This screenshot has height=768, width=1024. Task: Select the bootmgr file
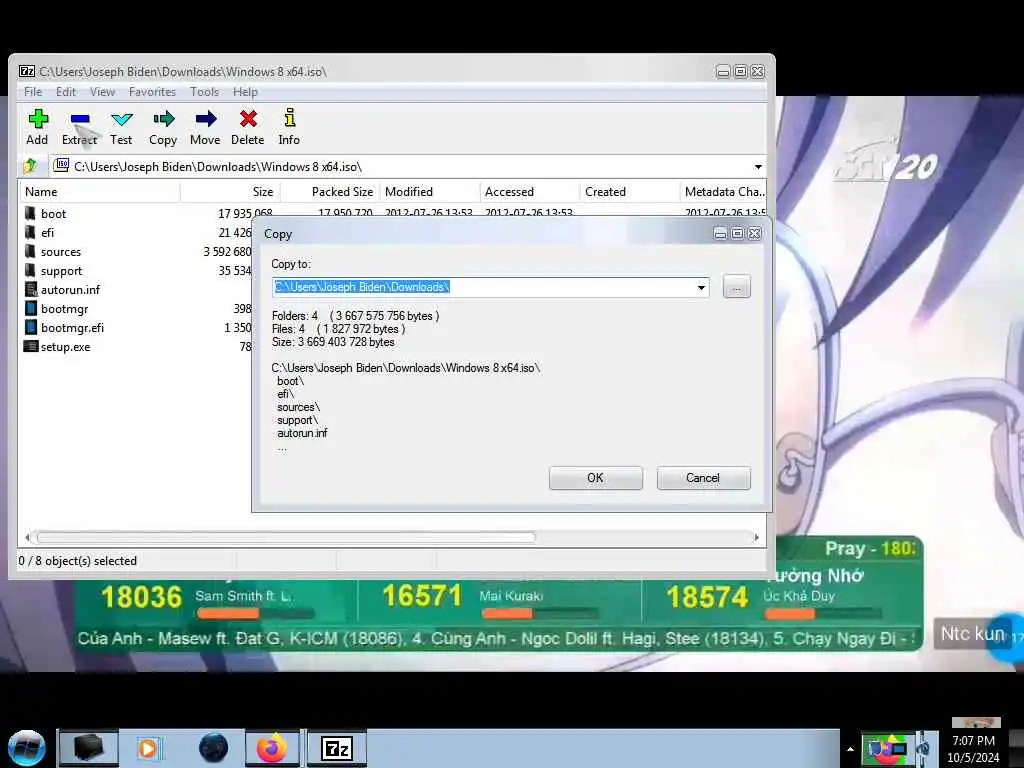[64, 309]
